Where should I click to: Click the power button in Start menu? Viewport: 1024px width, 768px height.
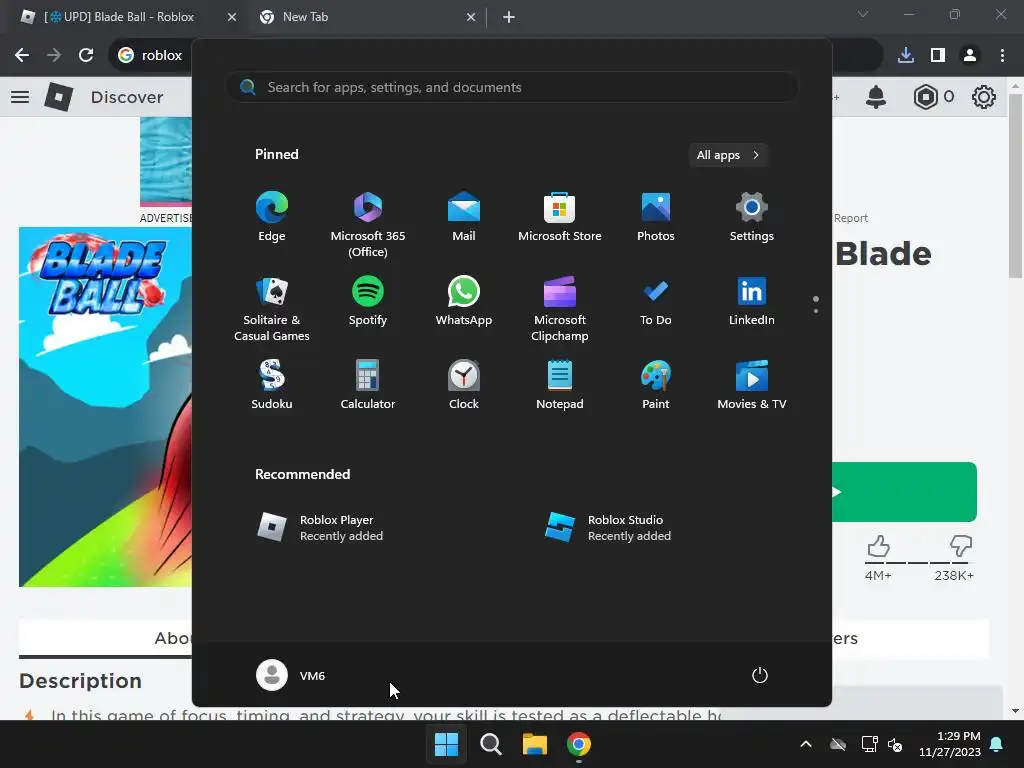(760, 675)
